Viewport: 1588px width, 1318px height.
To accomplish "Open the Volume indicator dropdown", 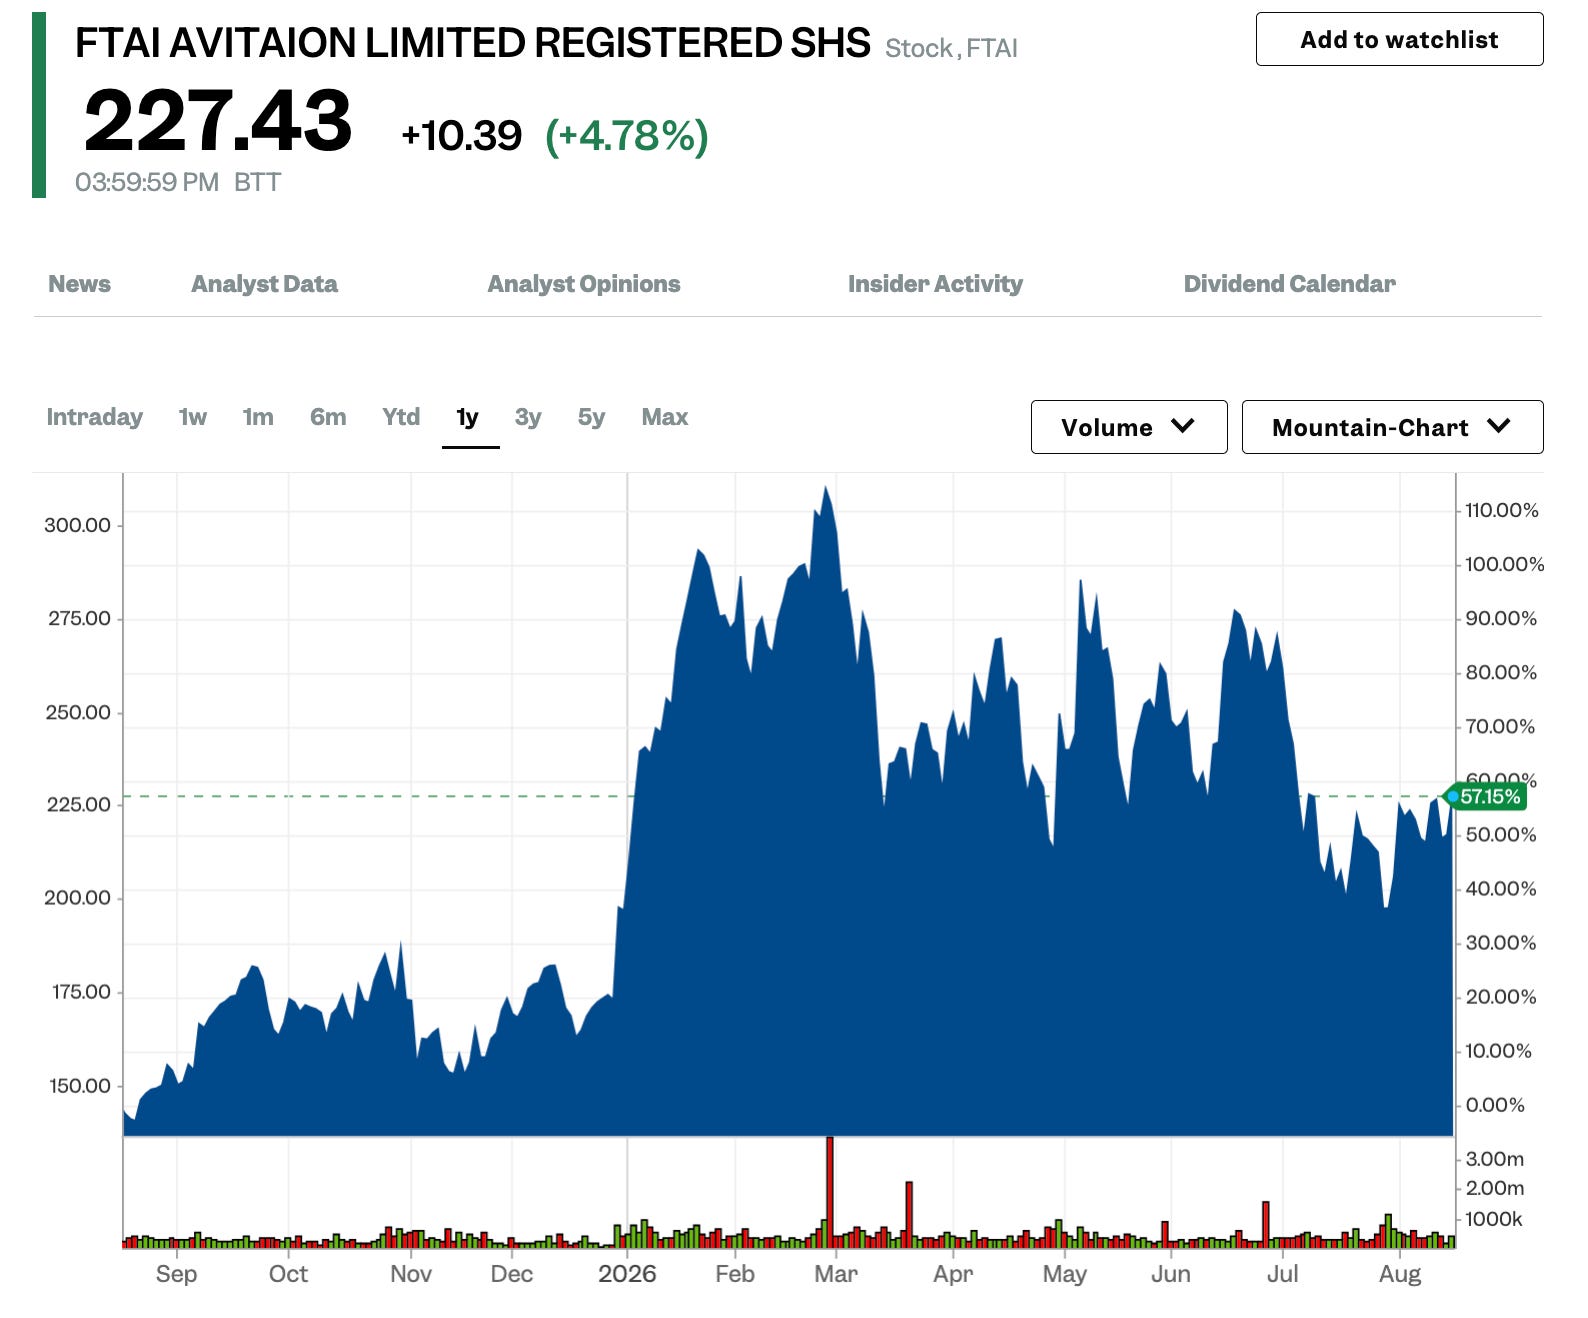I will 1129,427.
